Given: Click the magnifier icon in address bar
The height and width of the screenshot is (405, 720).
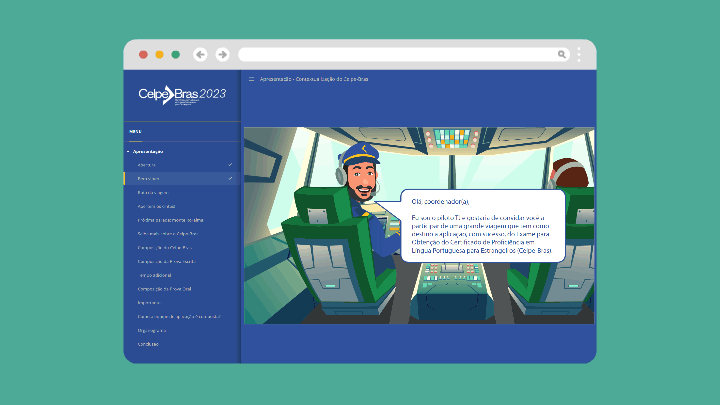Looking at the screenshot, I should click(x=562, y=54).
